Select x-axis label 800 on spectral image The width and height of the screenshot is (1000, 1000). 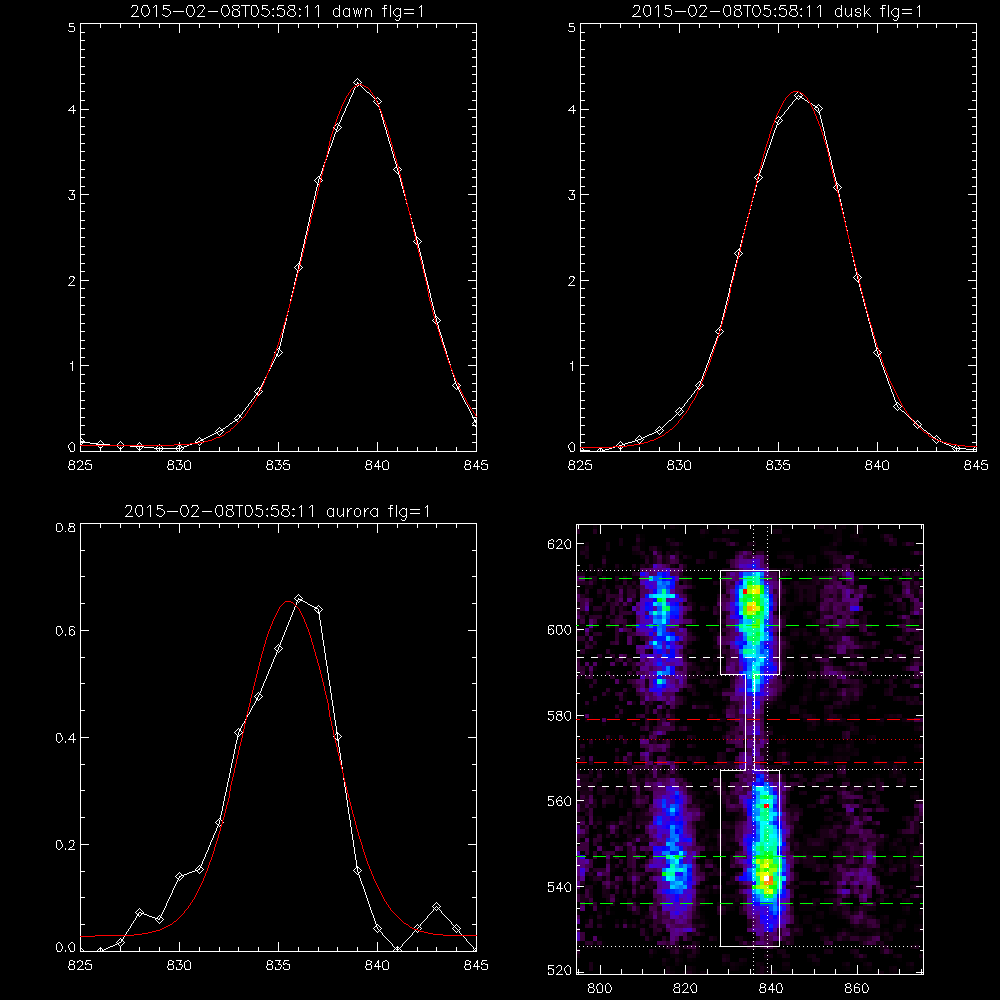pos(599,989)
